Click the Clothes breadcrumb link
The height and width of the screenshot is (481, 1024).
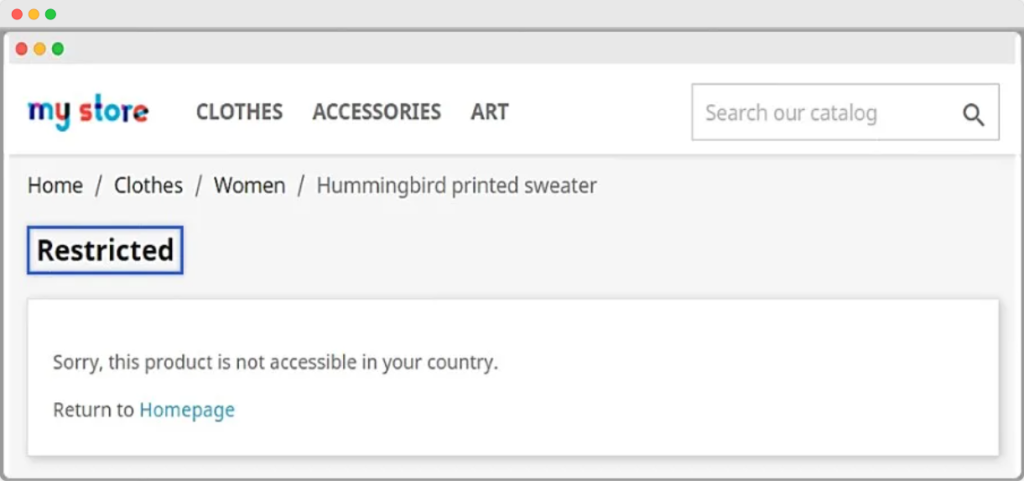(x=148, y=186)
